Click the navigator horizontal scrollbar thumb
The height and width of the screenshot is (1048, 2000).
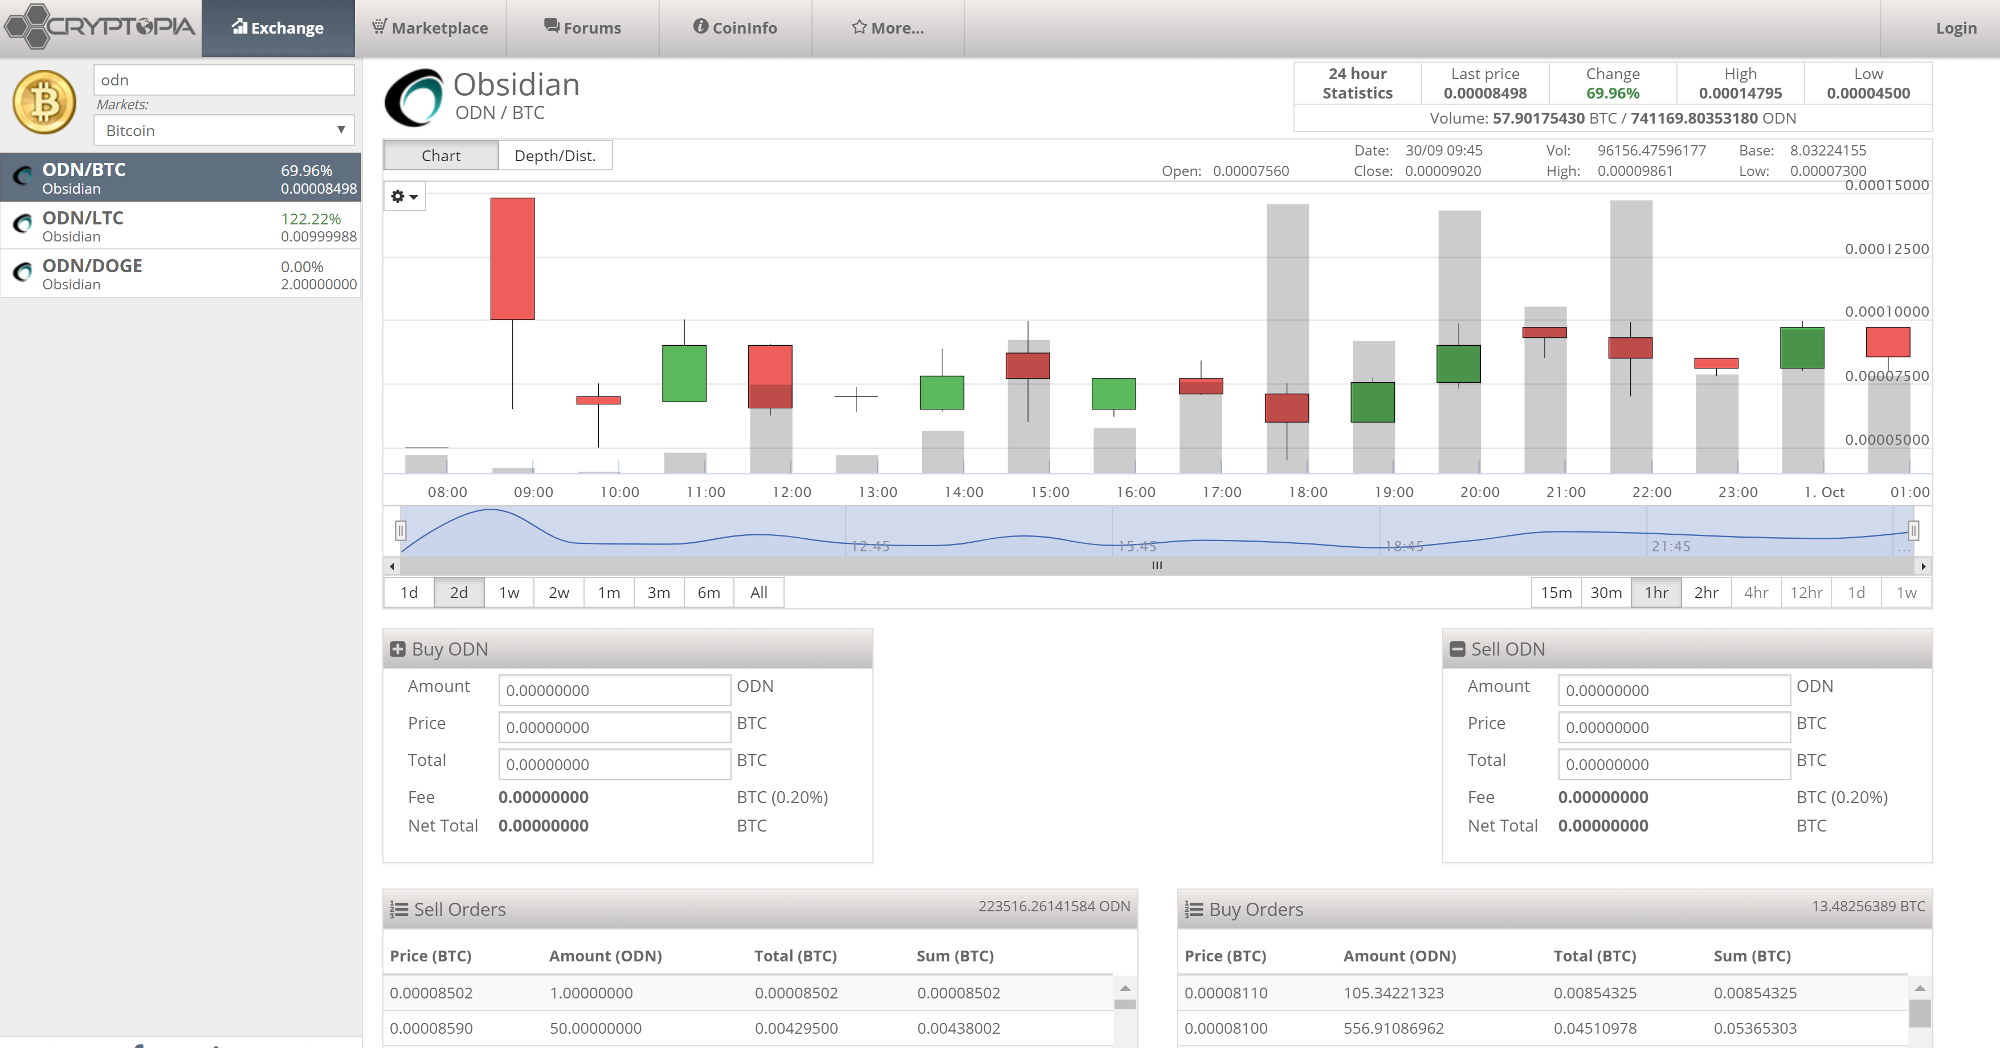pos(1157,566)
